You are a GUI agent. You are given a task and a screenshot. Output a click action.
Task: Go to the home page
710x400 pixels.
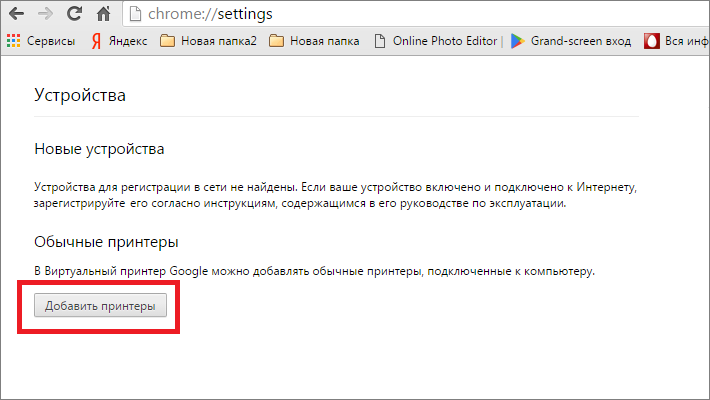click(x=103, y=15)
